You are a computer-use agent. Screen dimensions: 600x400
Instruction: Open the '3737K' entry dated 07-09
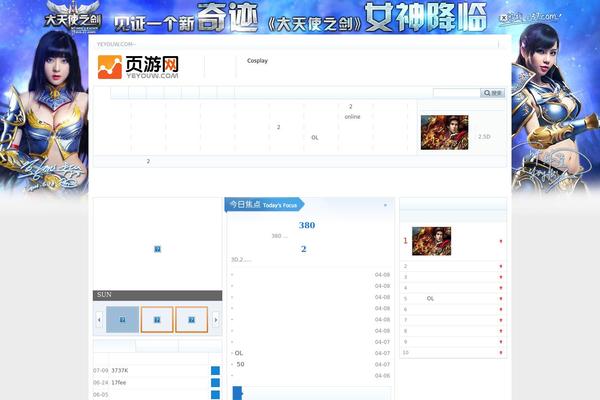(120, 371)
